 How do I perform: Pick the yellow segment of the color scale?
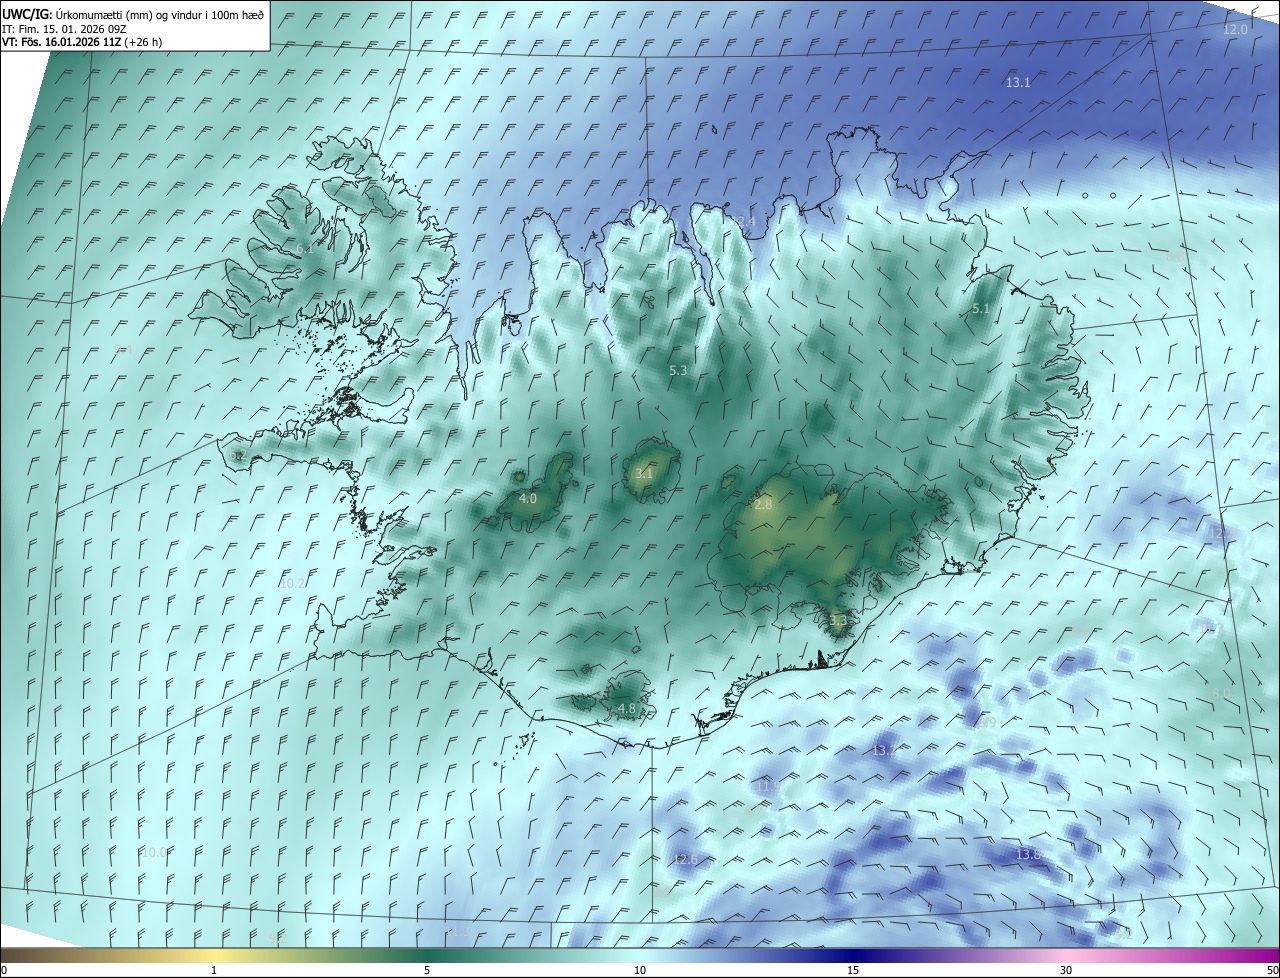coord(214,955)
